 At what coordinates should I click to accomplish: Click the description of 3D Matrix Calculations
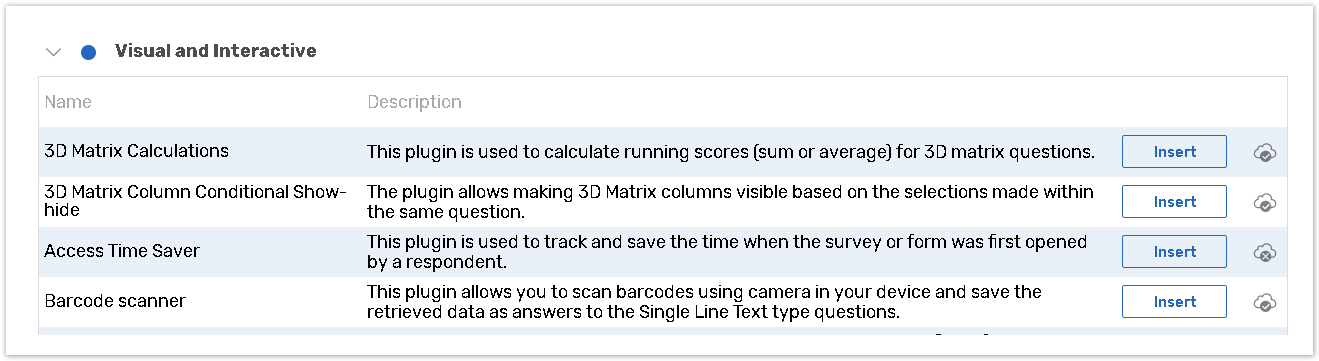[731, 152]
